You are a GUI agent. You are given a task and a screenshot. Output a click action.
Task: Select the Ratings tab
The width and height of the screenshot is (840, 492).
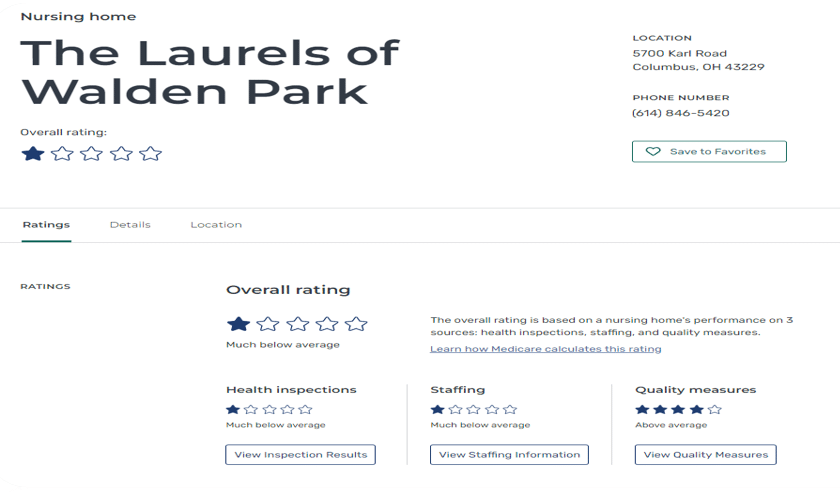tap(46, 225)
